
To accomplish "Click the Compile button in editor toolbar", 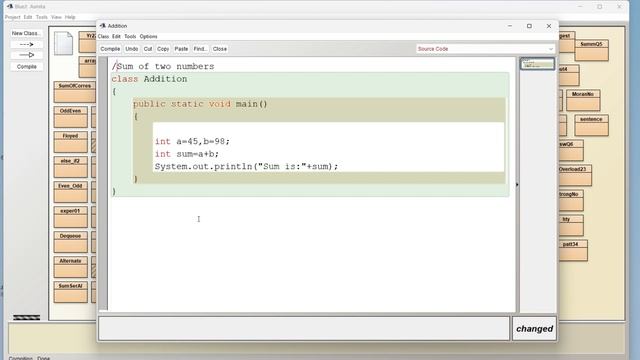I will [110, 49].
